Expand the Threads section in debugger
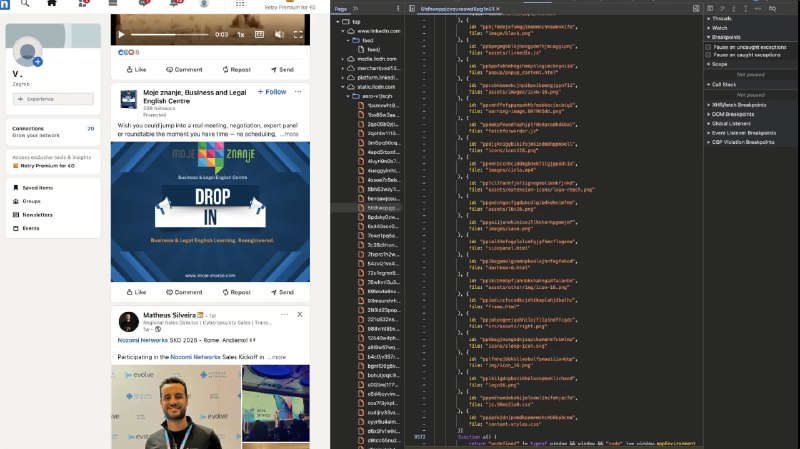The height and width of the screenshot is (449, 800). coord(720,19)
